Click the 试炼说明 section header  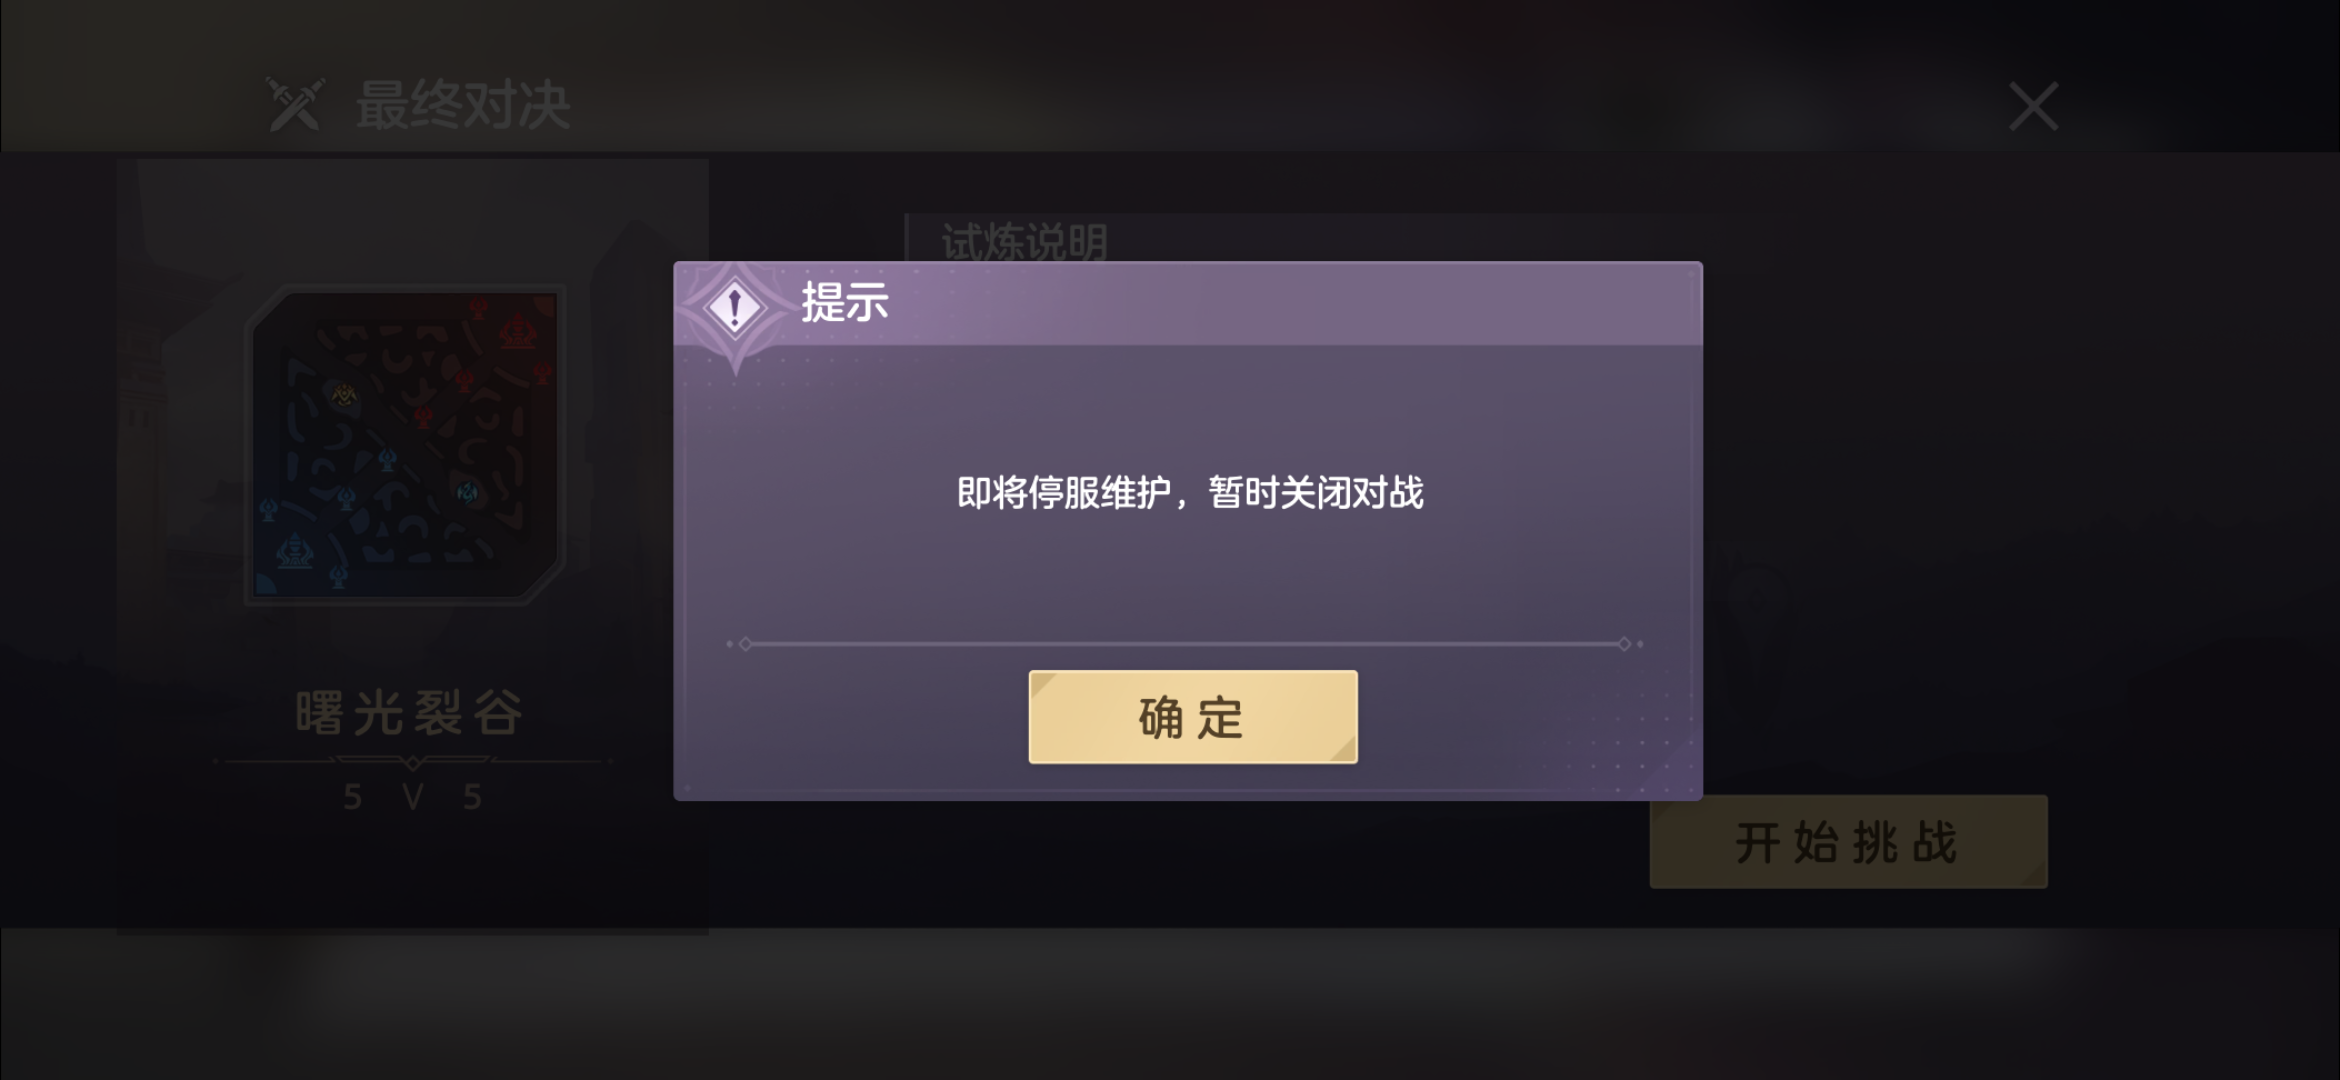click(x=1025, y=242)
